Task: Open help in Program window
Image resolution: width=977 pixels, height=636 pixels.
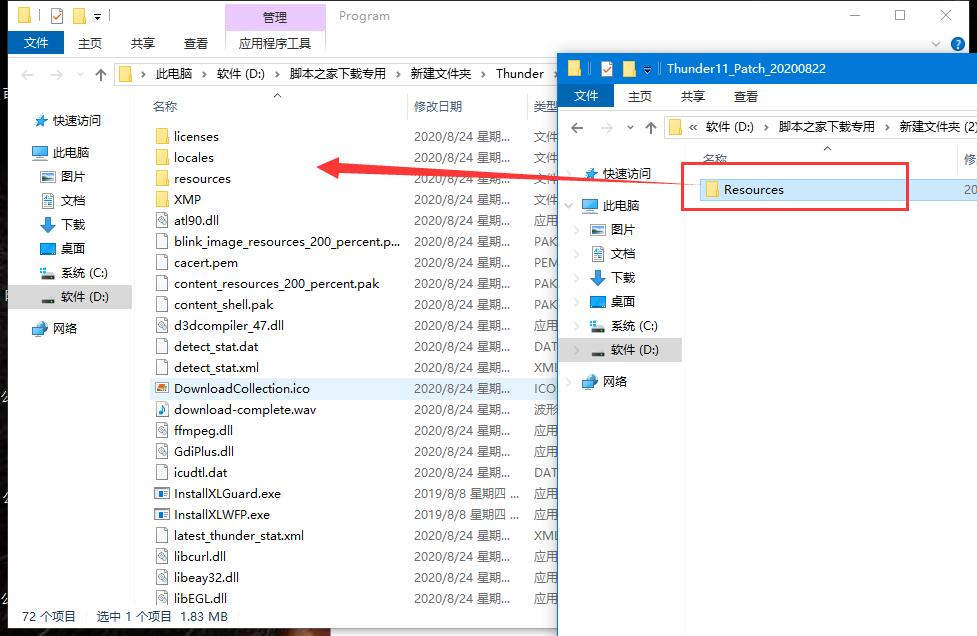Action: 958,44
